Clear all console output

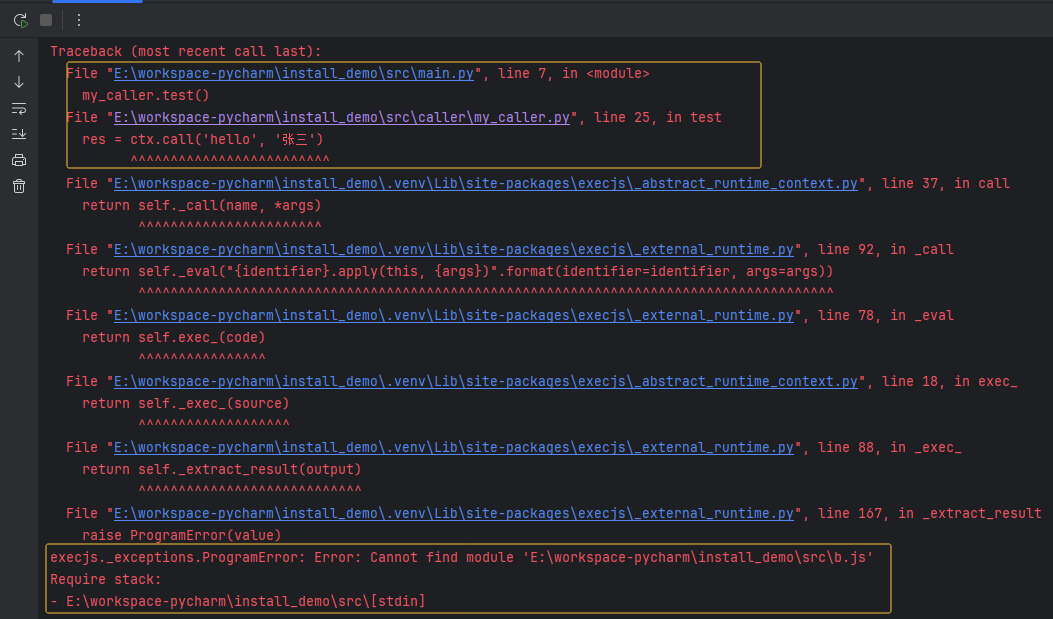click(x=18, y=185)
